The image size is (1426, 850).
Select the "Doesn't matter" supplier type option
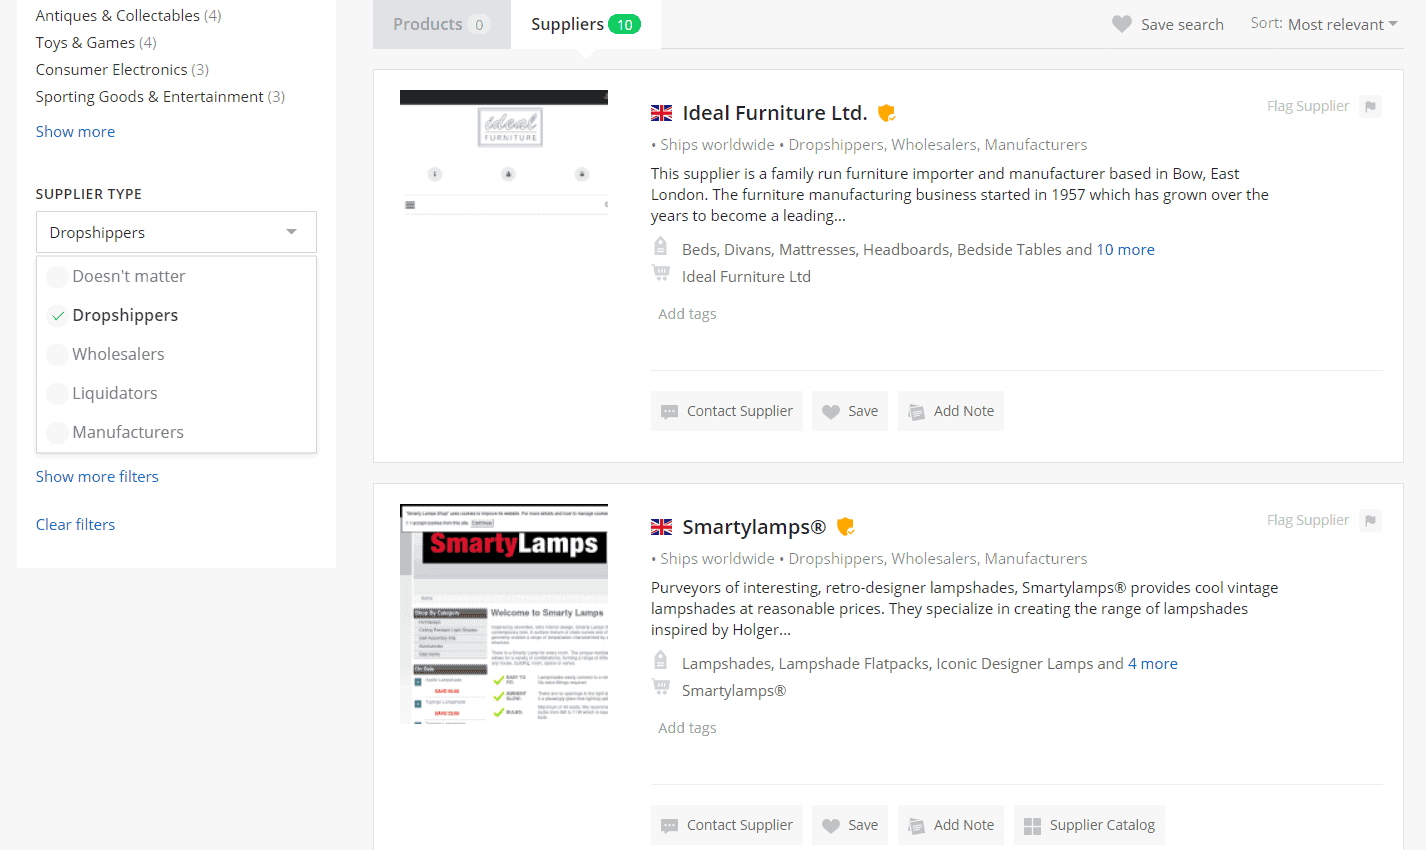(128, 276)
